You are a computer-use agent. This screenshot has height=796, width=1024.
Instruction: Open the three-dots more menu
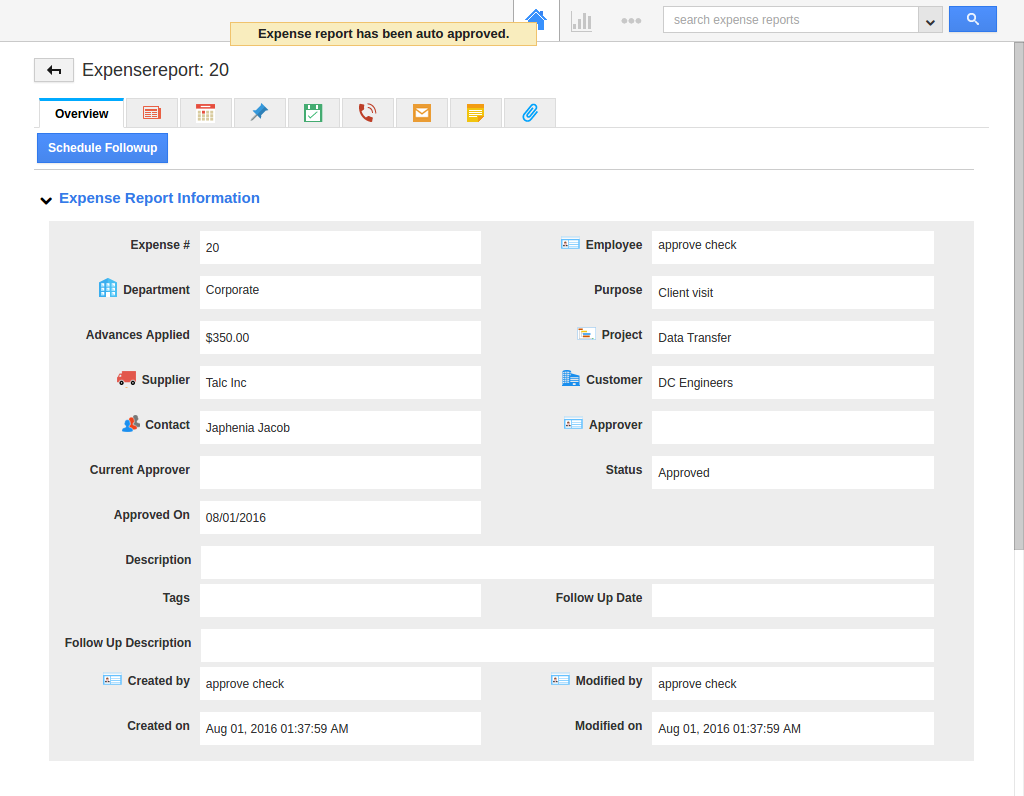coord(631,20)
